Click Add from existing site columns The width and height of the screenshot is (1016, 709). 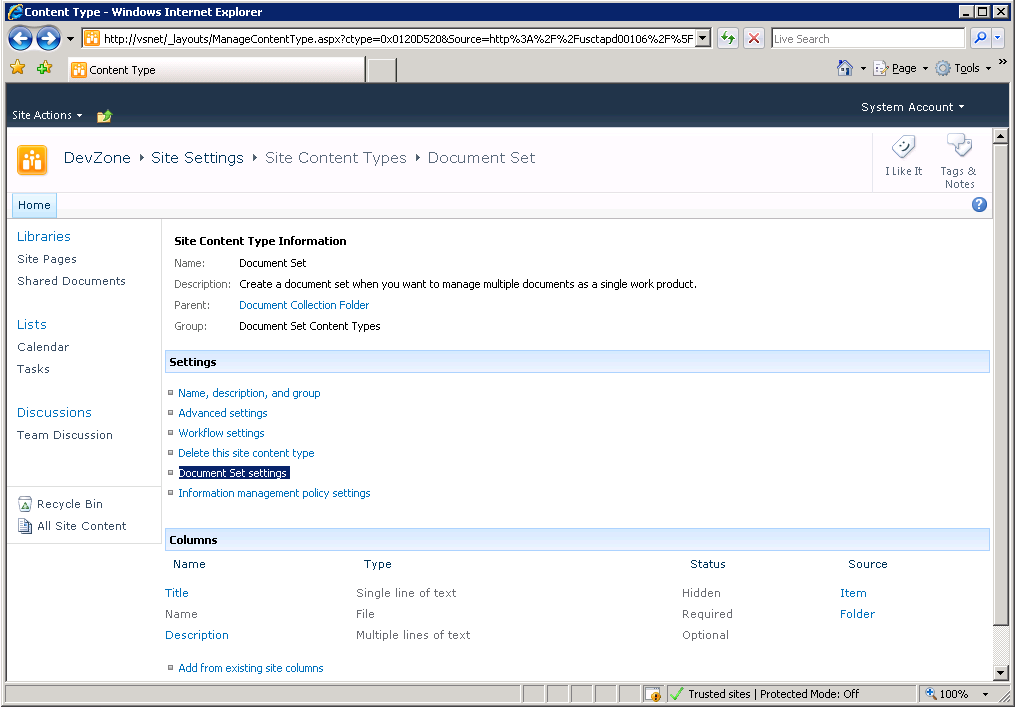point(250,667)
